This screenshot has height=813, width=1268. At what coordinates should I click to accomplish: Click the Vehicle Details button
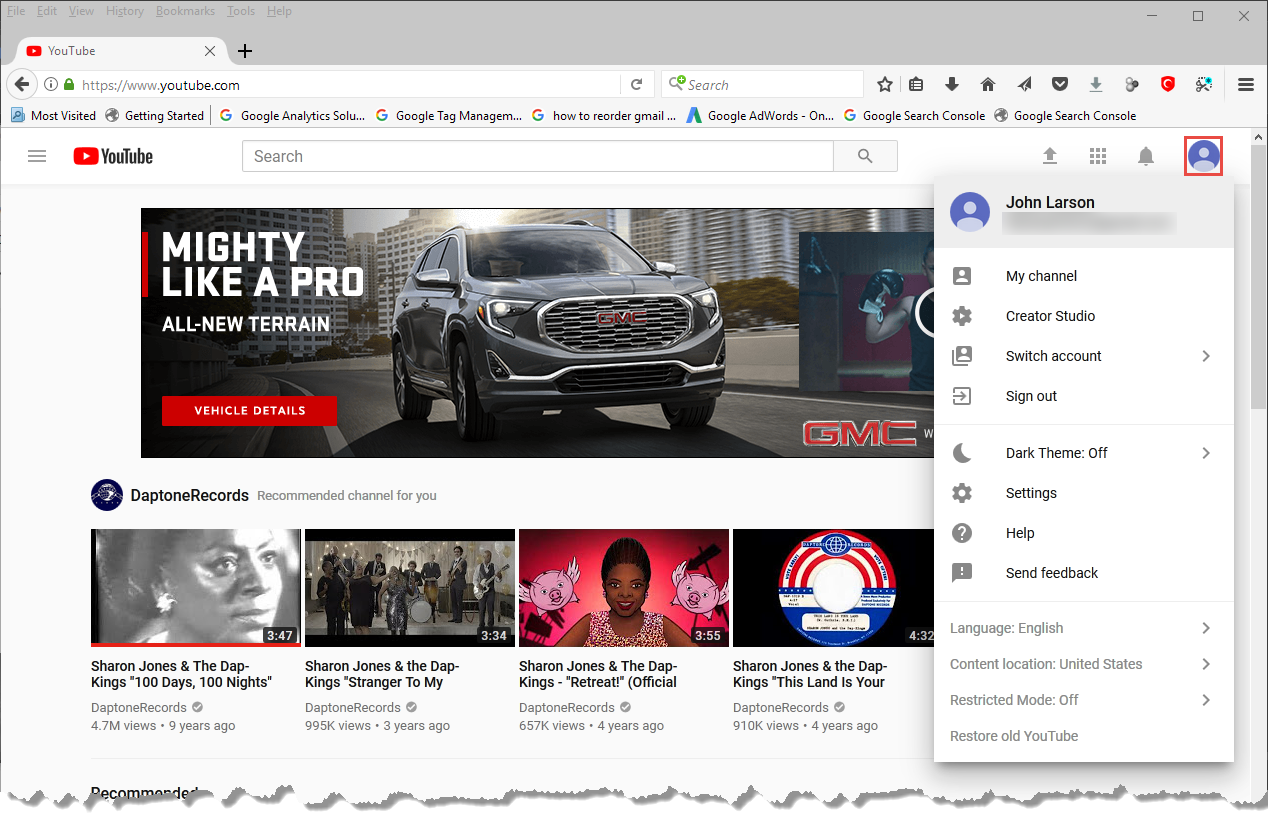[x=250, y=411]
